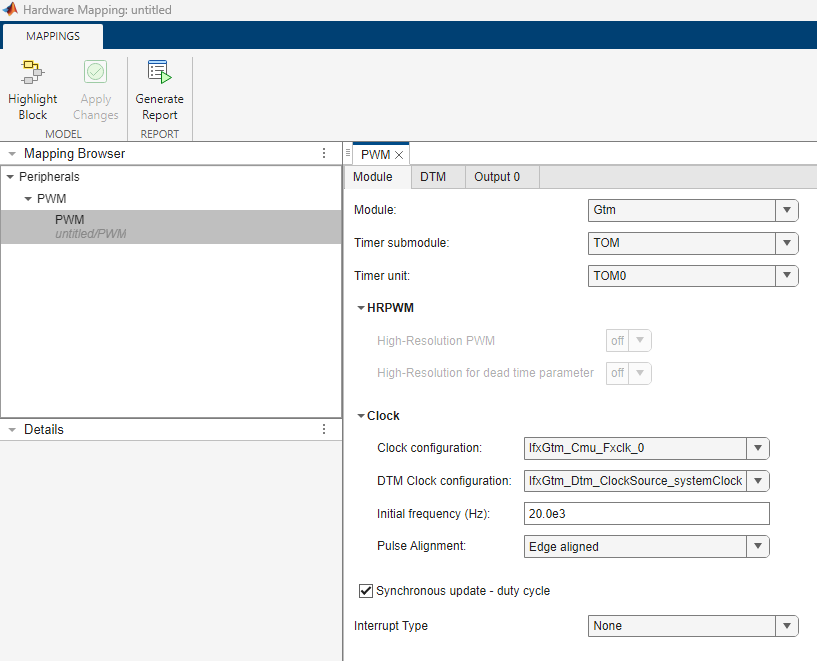Toggle Synchronous update duty cycle checkbox
This screenshot has width=817, height=661.
[x=366, y=591]
